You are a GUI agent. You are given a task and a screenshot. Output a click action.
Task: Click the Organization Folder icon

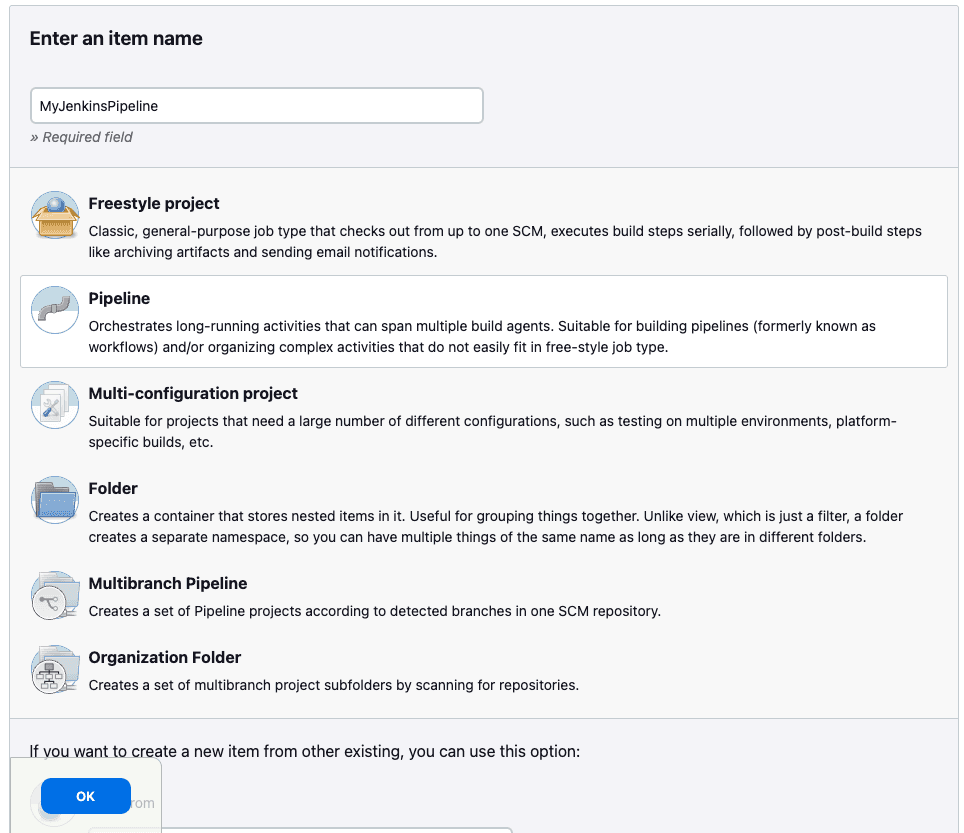pos(54,669)
